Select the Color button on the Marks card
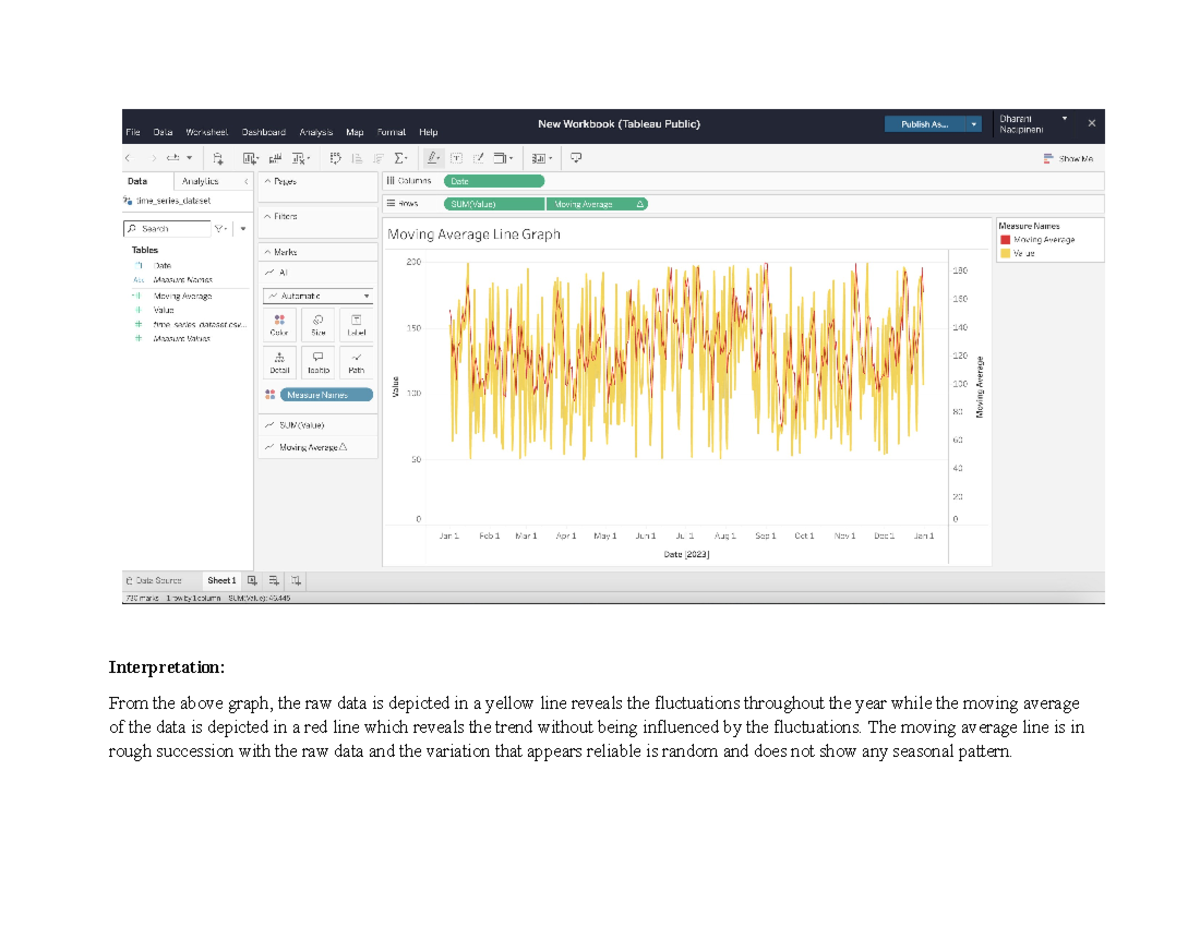This screenshot has height=927, width=1200. pyautogui.click(x=278, y=325)
